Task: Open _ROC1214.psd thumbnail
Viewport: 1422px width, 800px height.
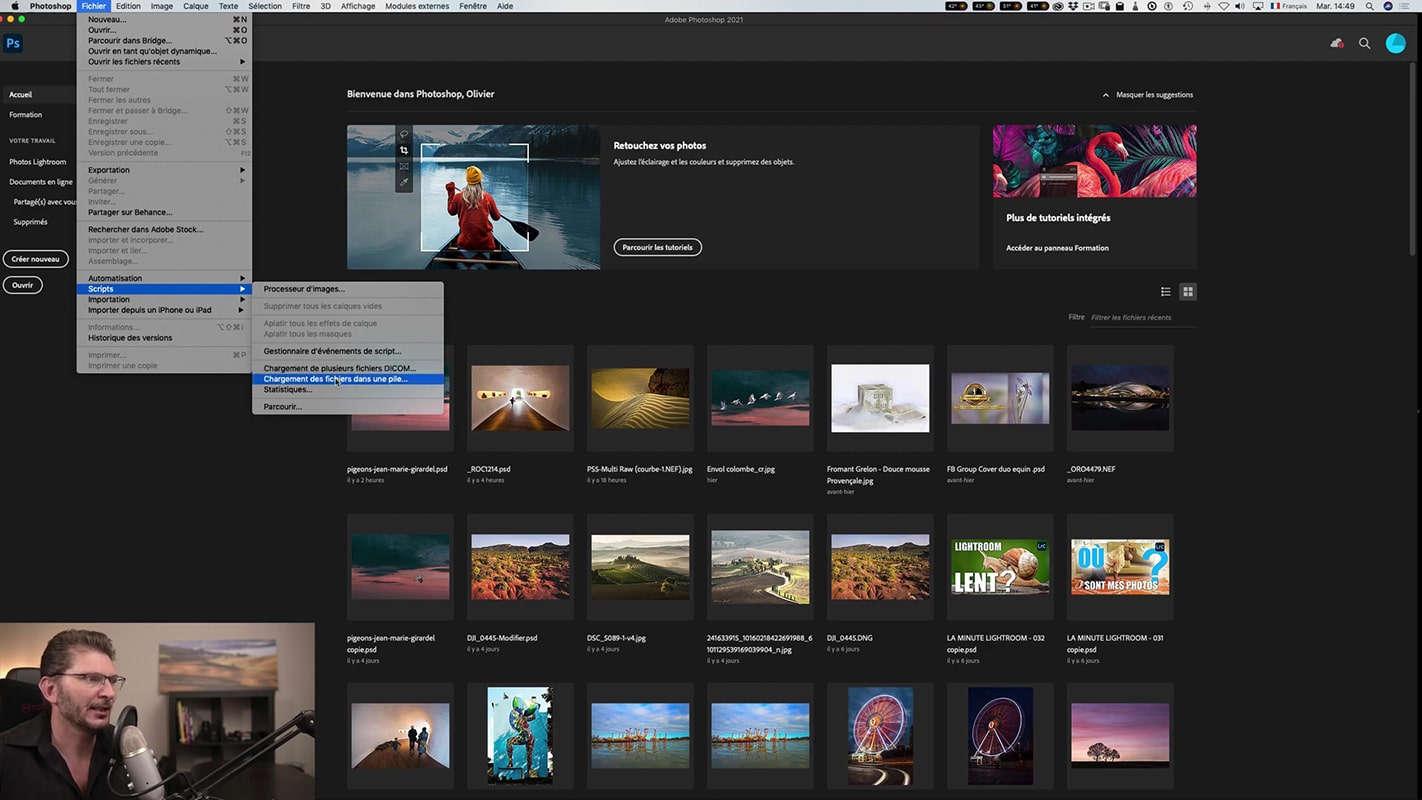Action: (x=520, y=398)
